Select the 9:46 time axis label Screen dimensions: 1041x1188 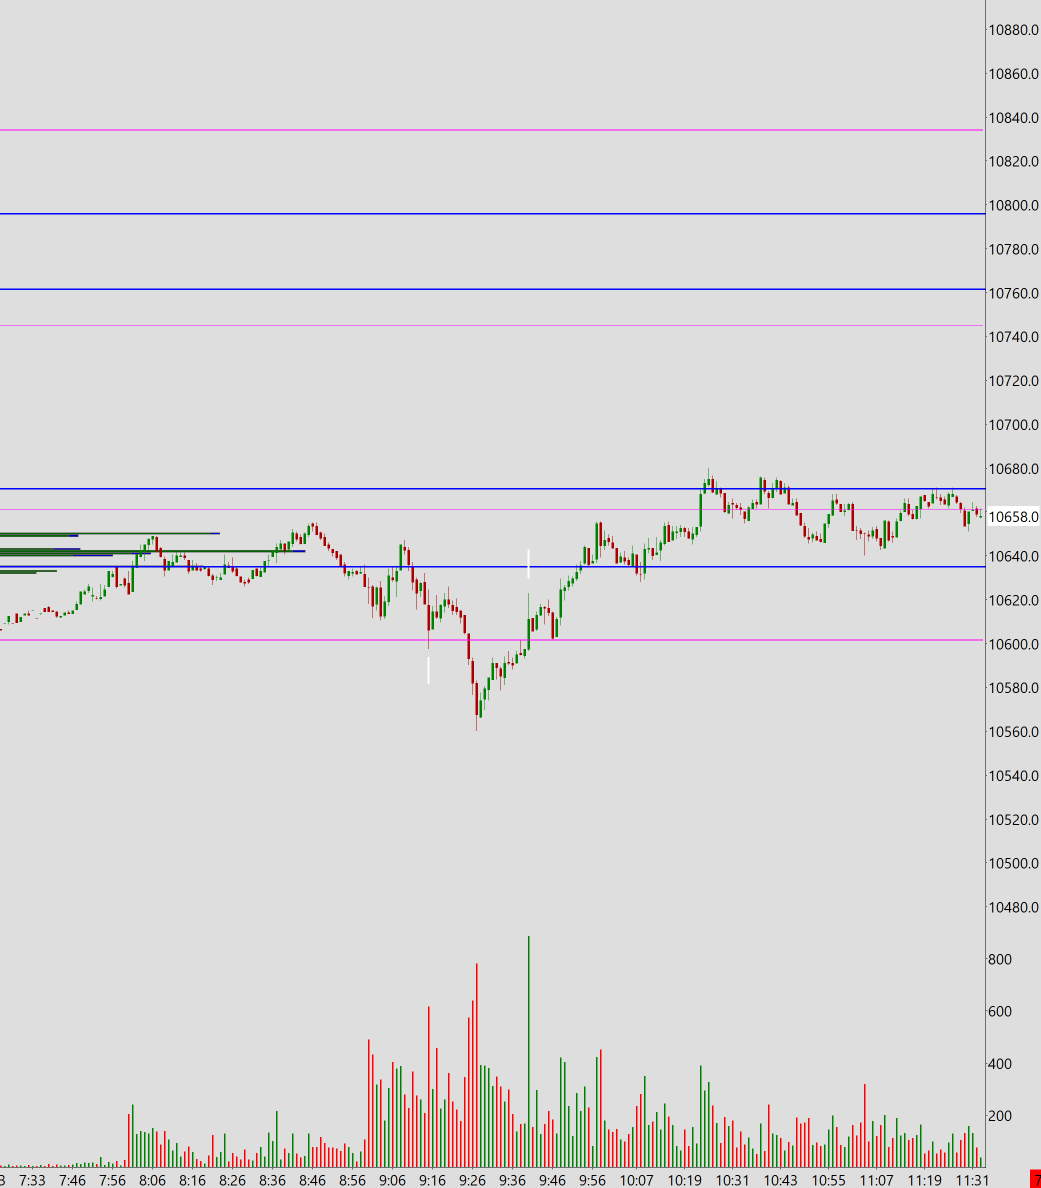tap(552, 1180)
